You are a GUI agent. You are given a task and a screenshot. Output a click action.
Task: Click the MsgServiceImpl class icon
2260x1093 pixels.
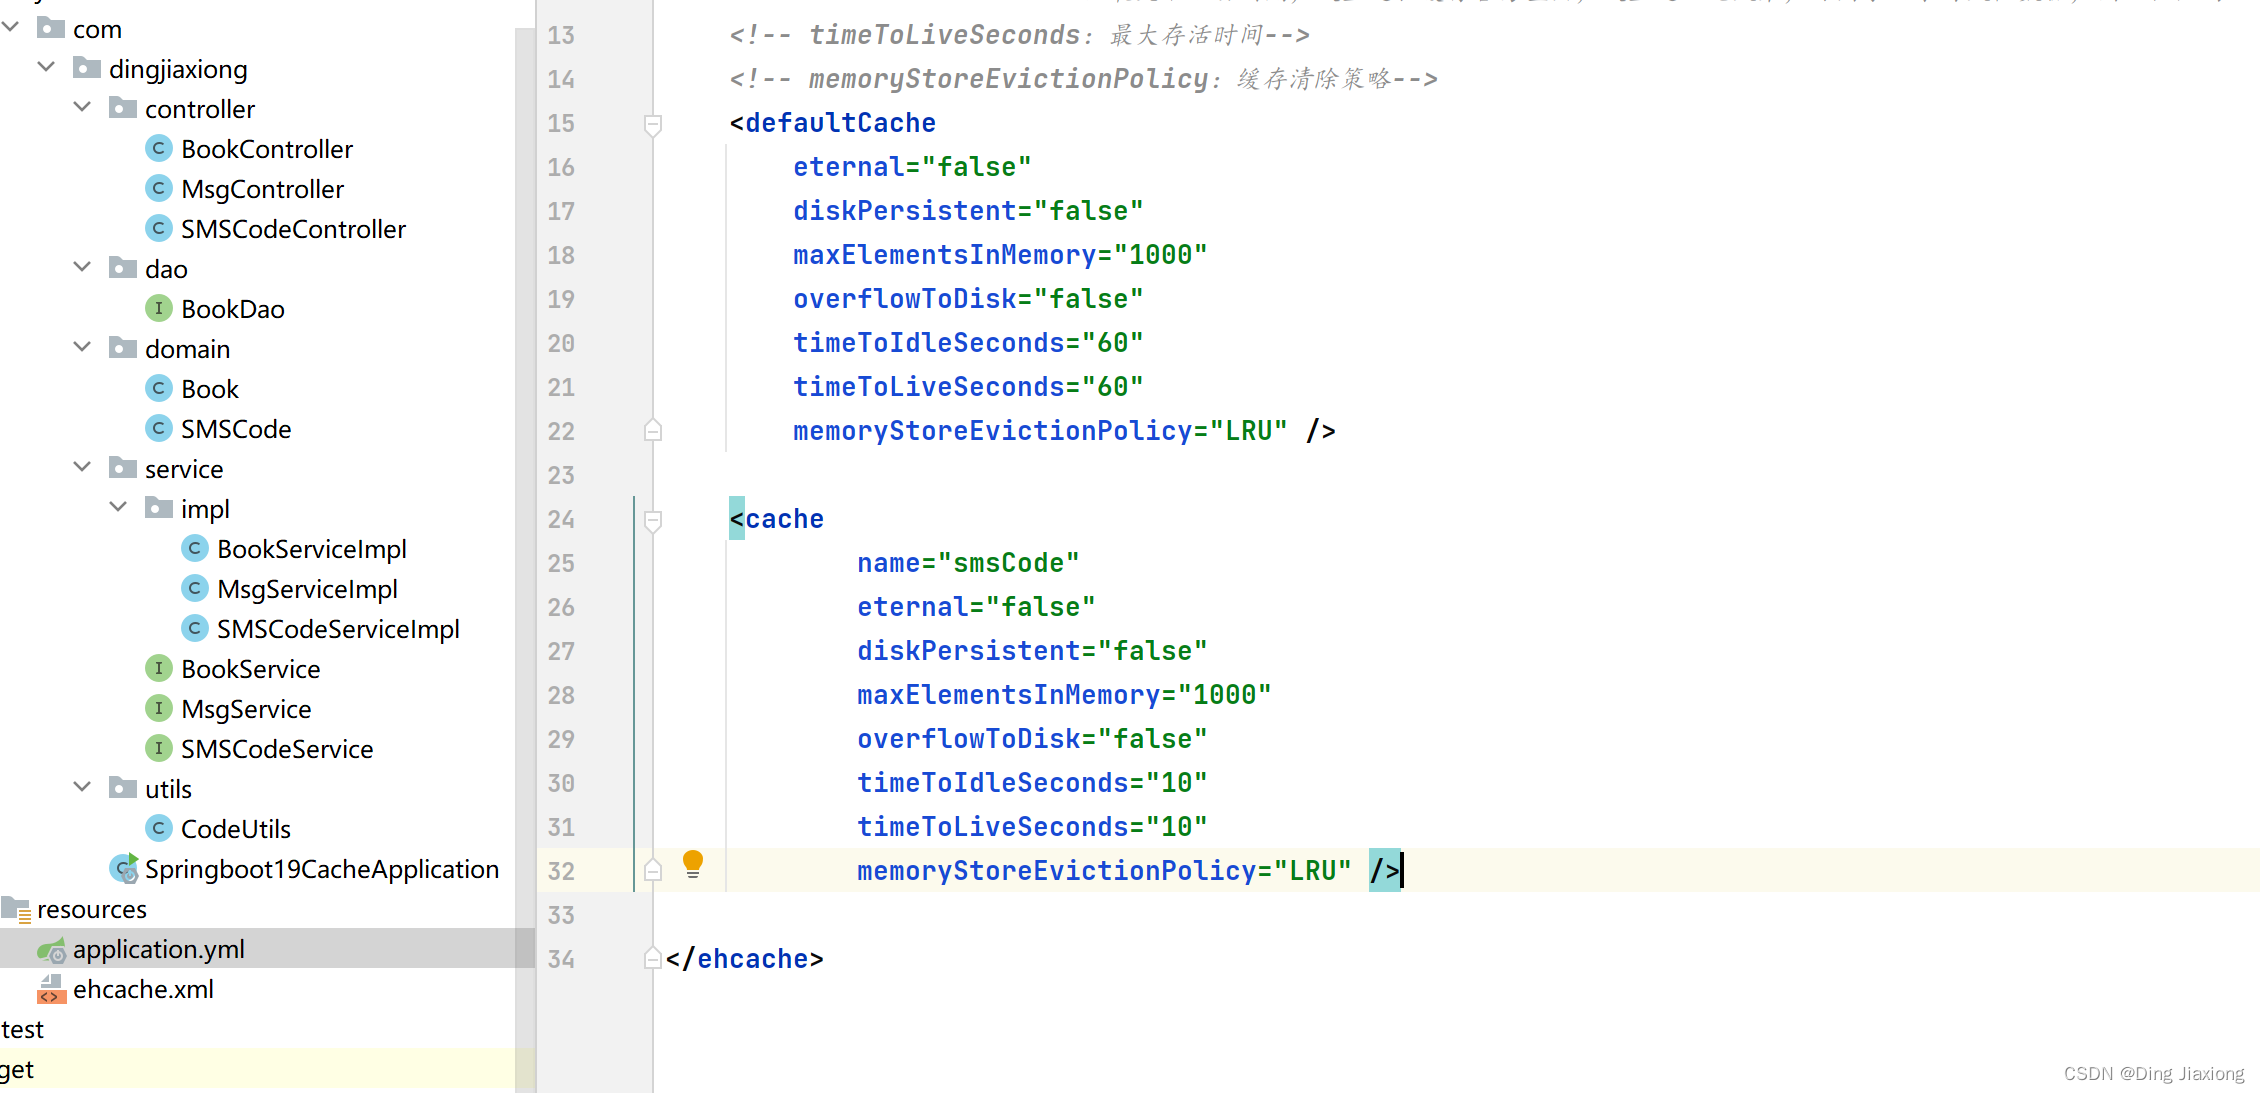(x=194, y=589)
